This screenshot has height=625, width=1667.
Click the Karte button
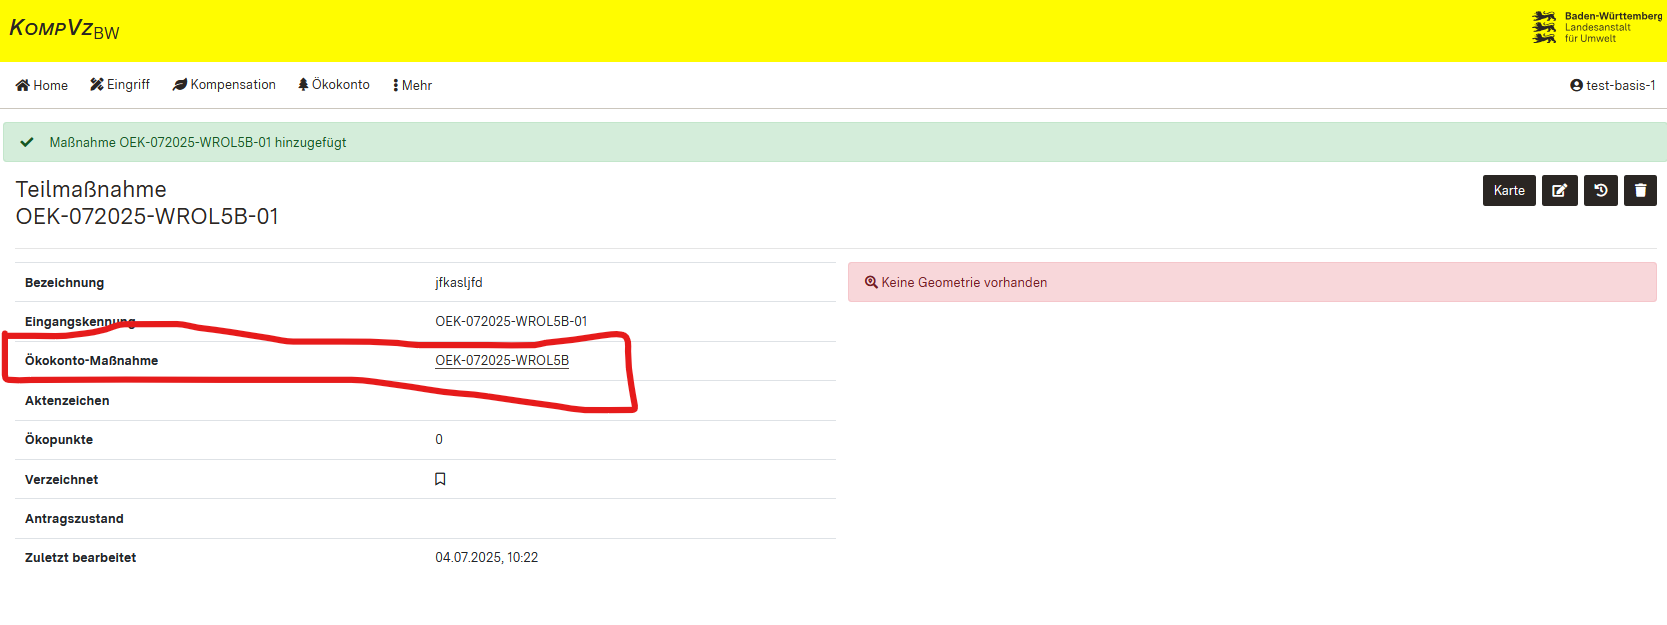(x=1509, y=190)
